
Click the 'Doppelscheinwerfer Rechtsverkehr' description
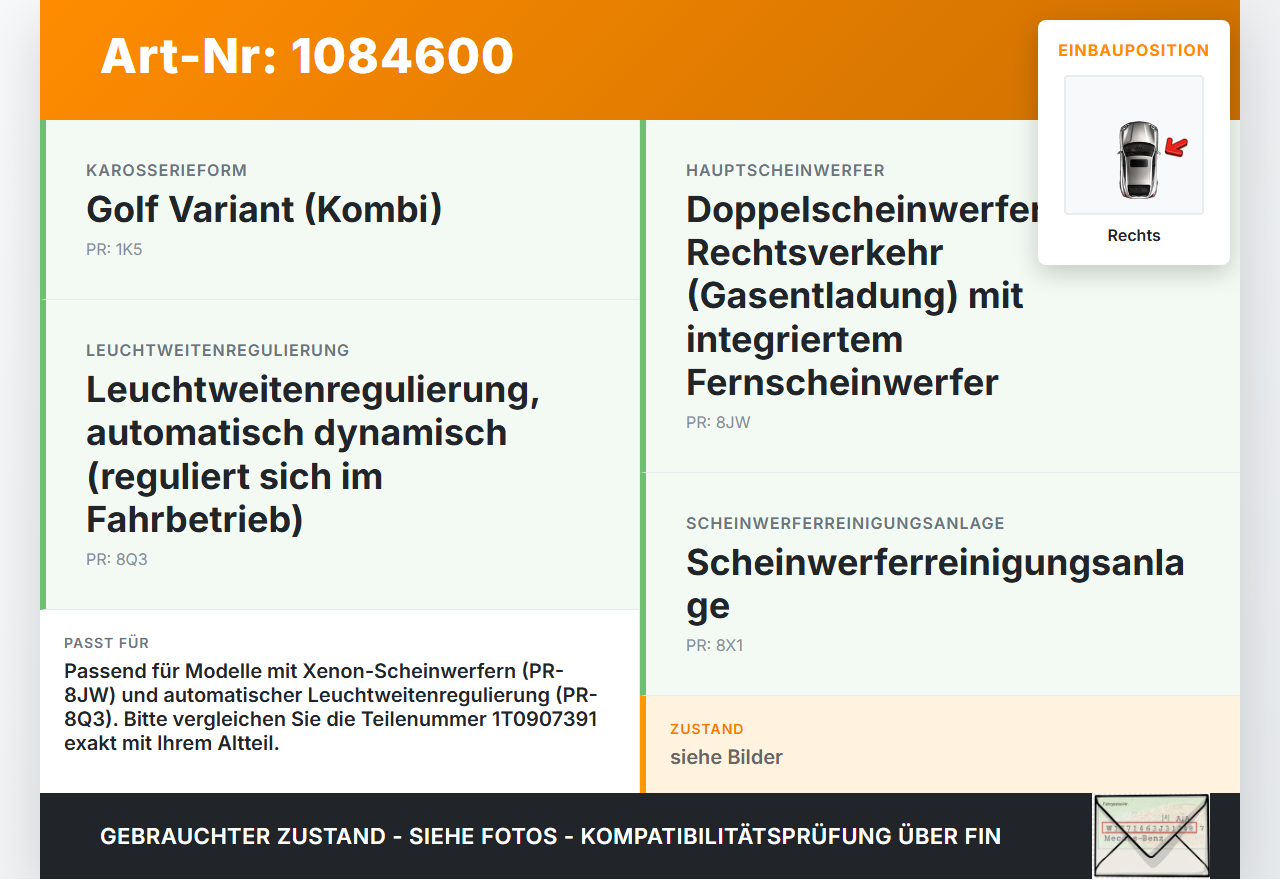(864, 296)
